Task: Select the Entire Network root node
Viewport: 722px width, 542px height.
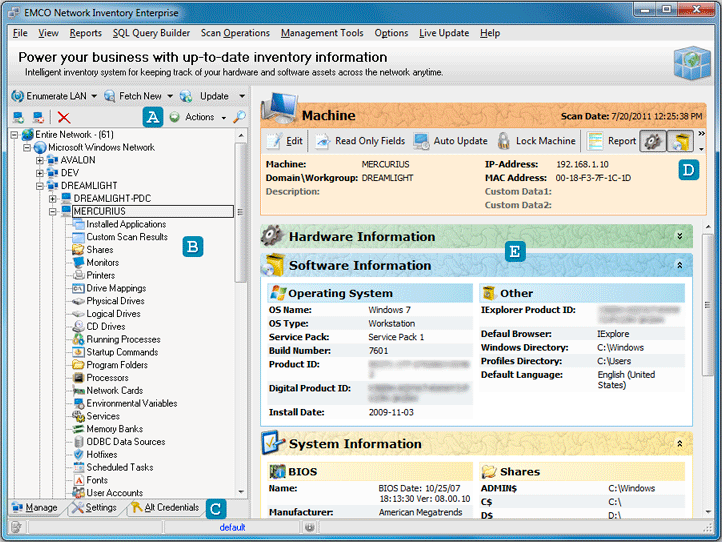Action: click(74, 134)
